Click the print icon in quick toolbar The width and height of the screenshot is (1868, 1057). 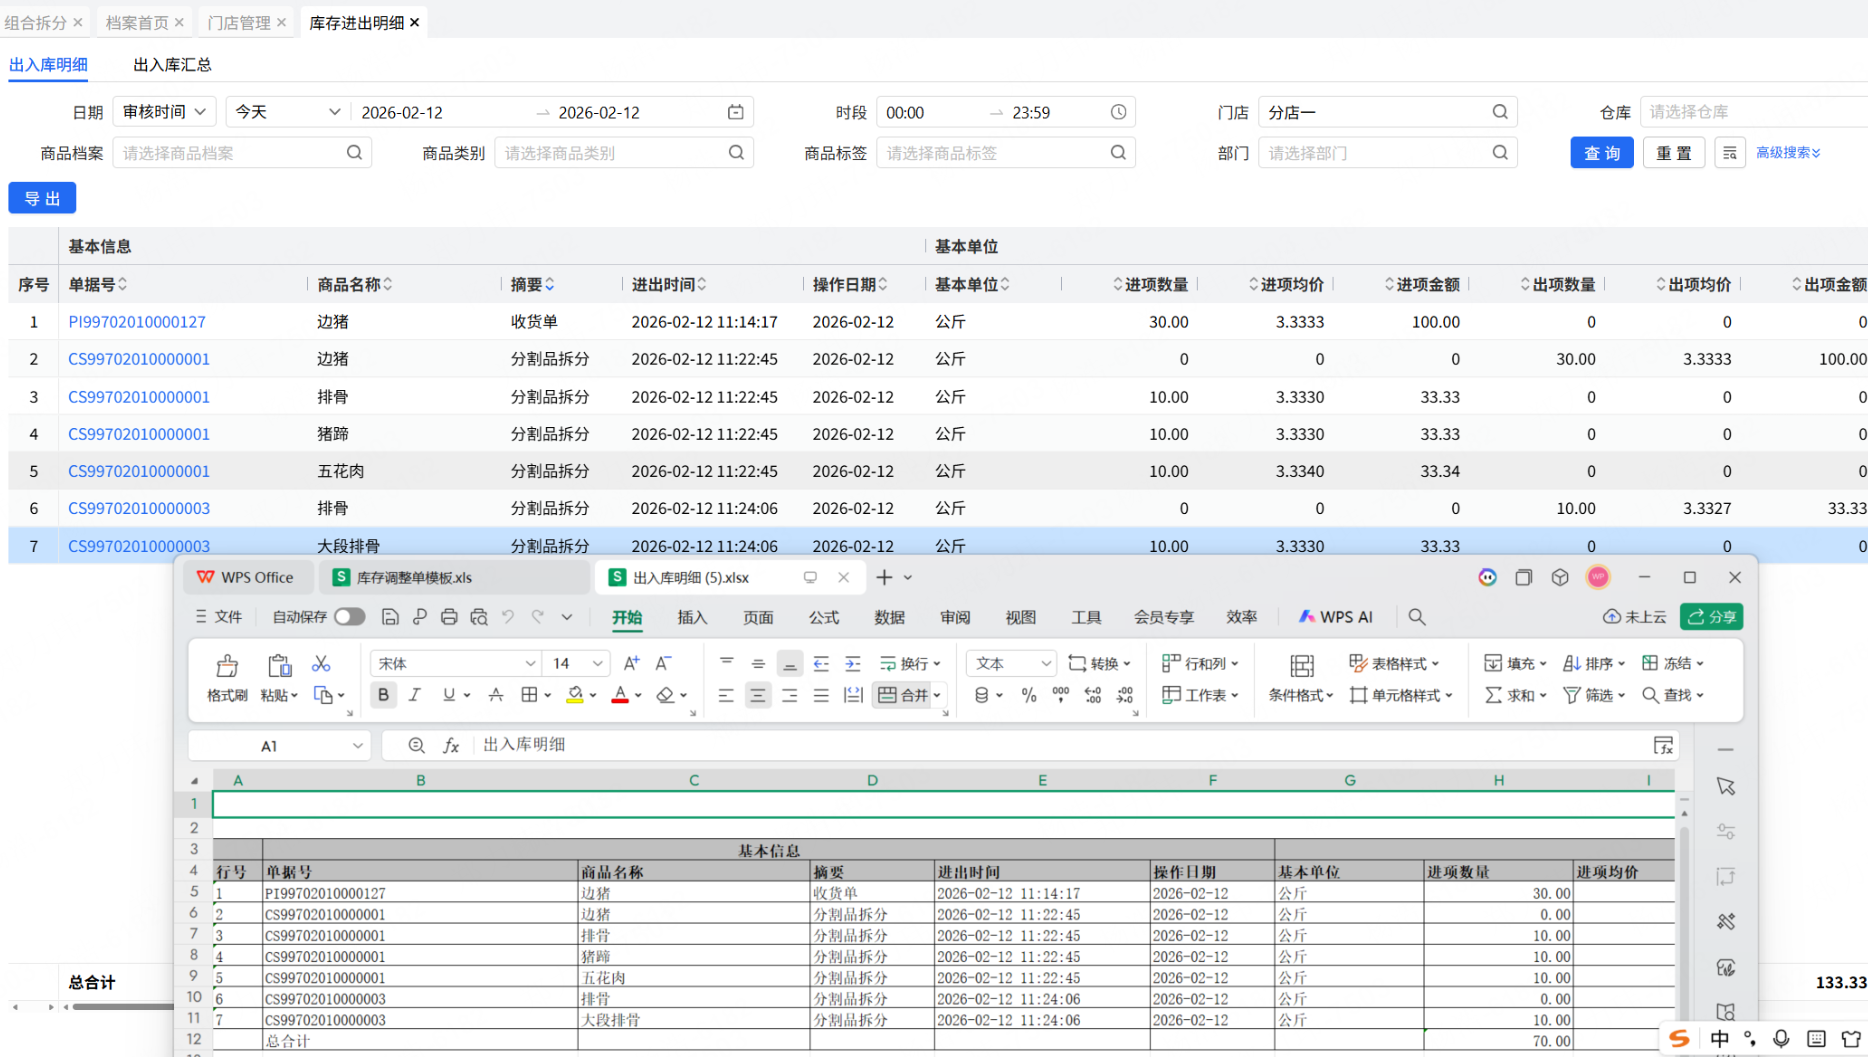coord(449,617)
